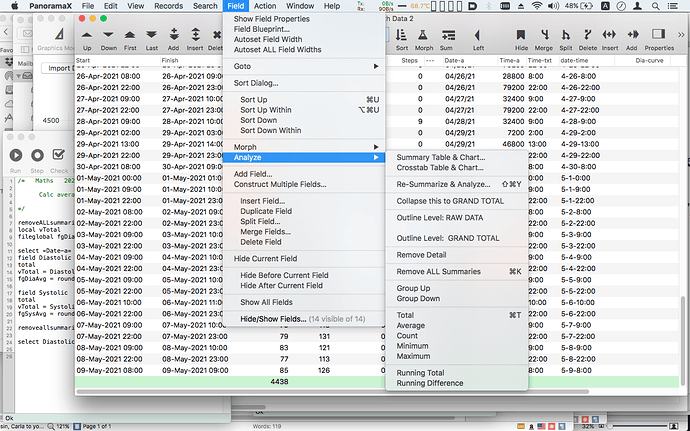Viewport: 690px width, 431px height.
Task: Select cell 09-May-2021 08:00 in Start column
Action: [108, 371]
